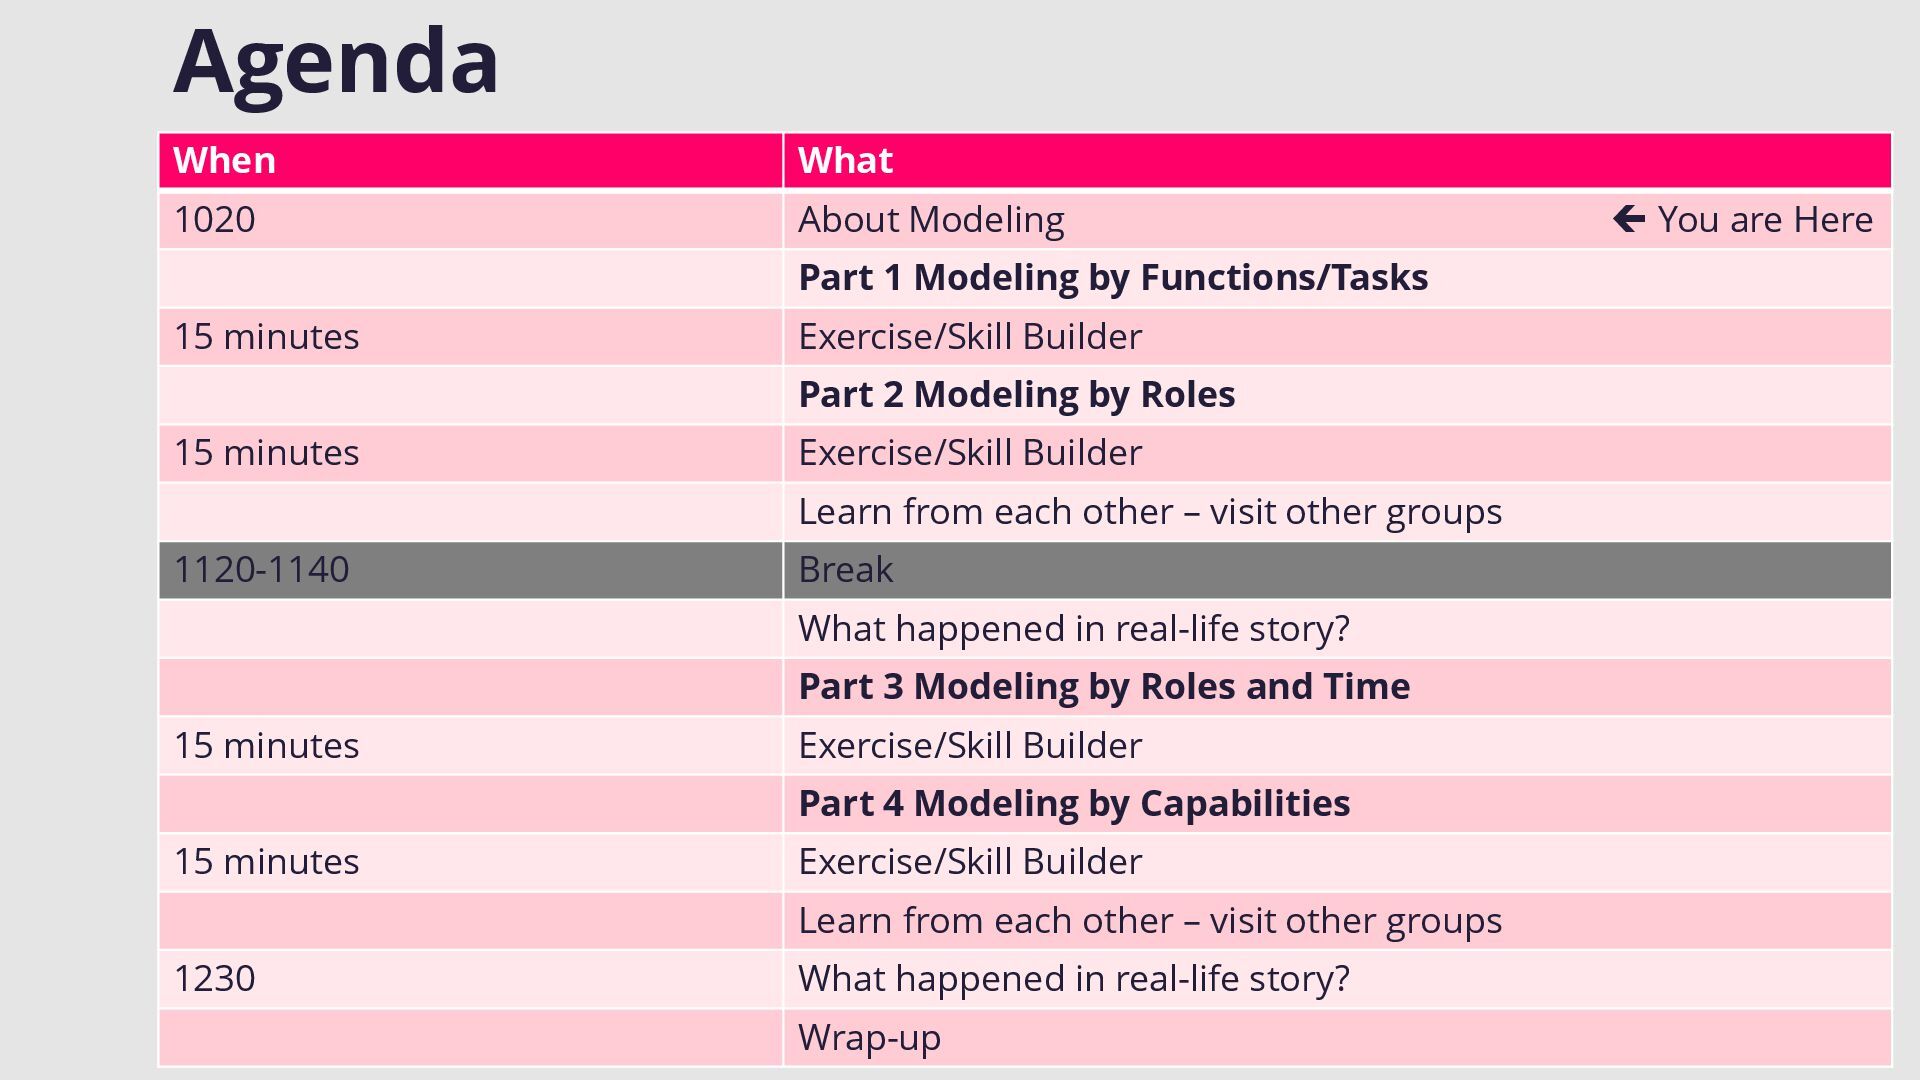Click the 1230 time cell

[x=215, y=979]
